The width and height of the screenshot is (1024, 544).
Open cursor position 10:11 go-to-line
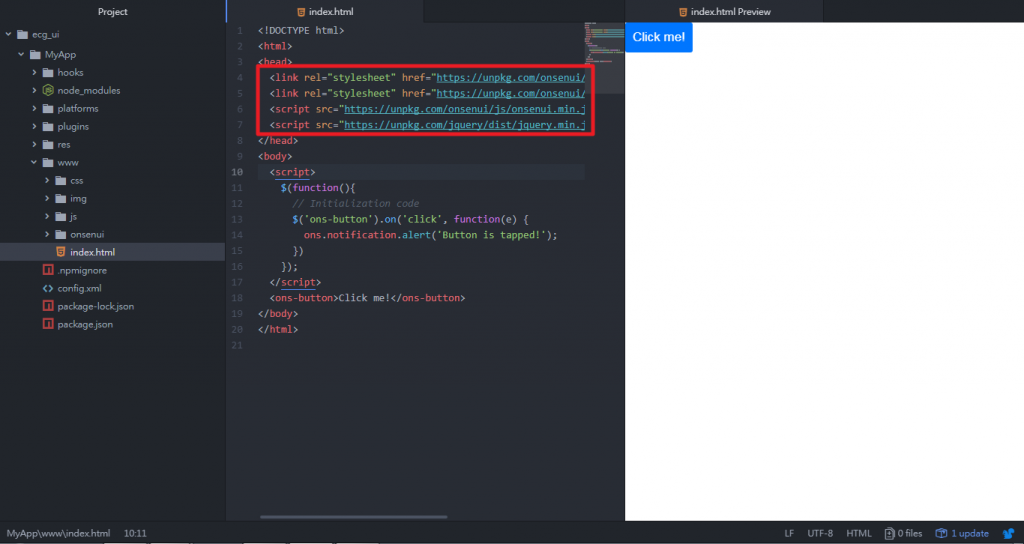pyautogui.click(x=135, y=534)
